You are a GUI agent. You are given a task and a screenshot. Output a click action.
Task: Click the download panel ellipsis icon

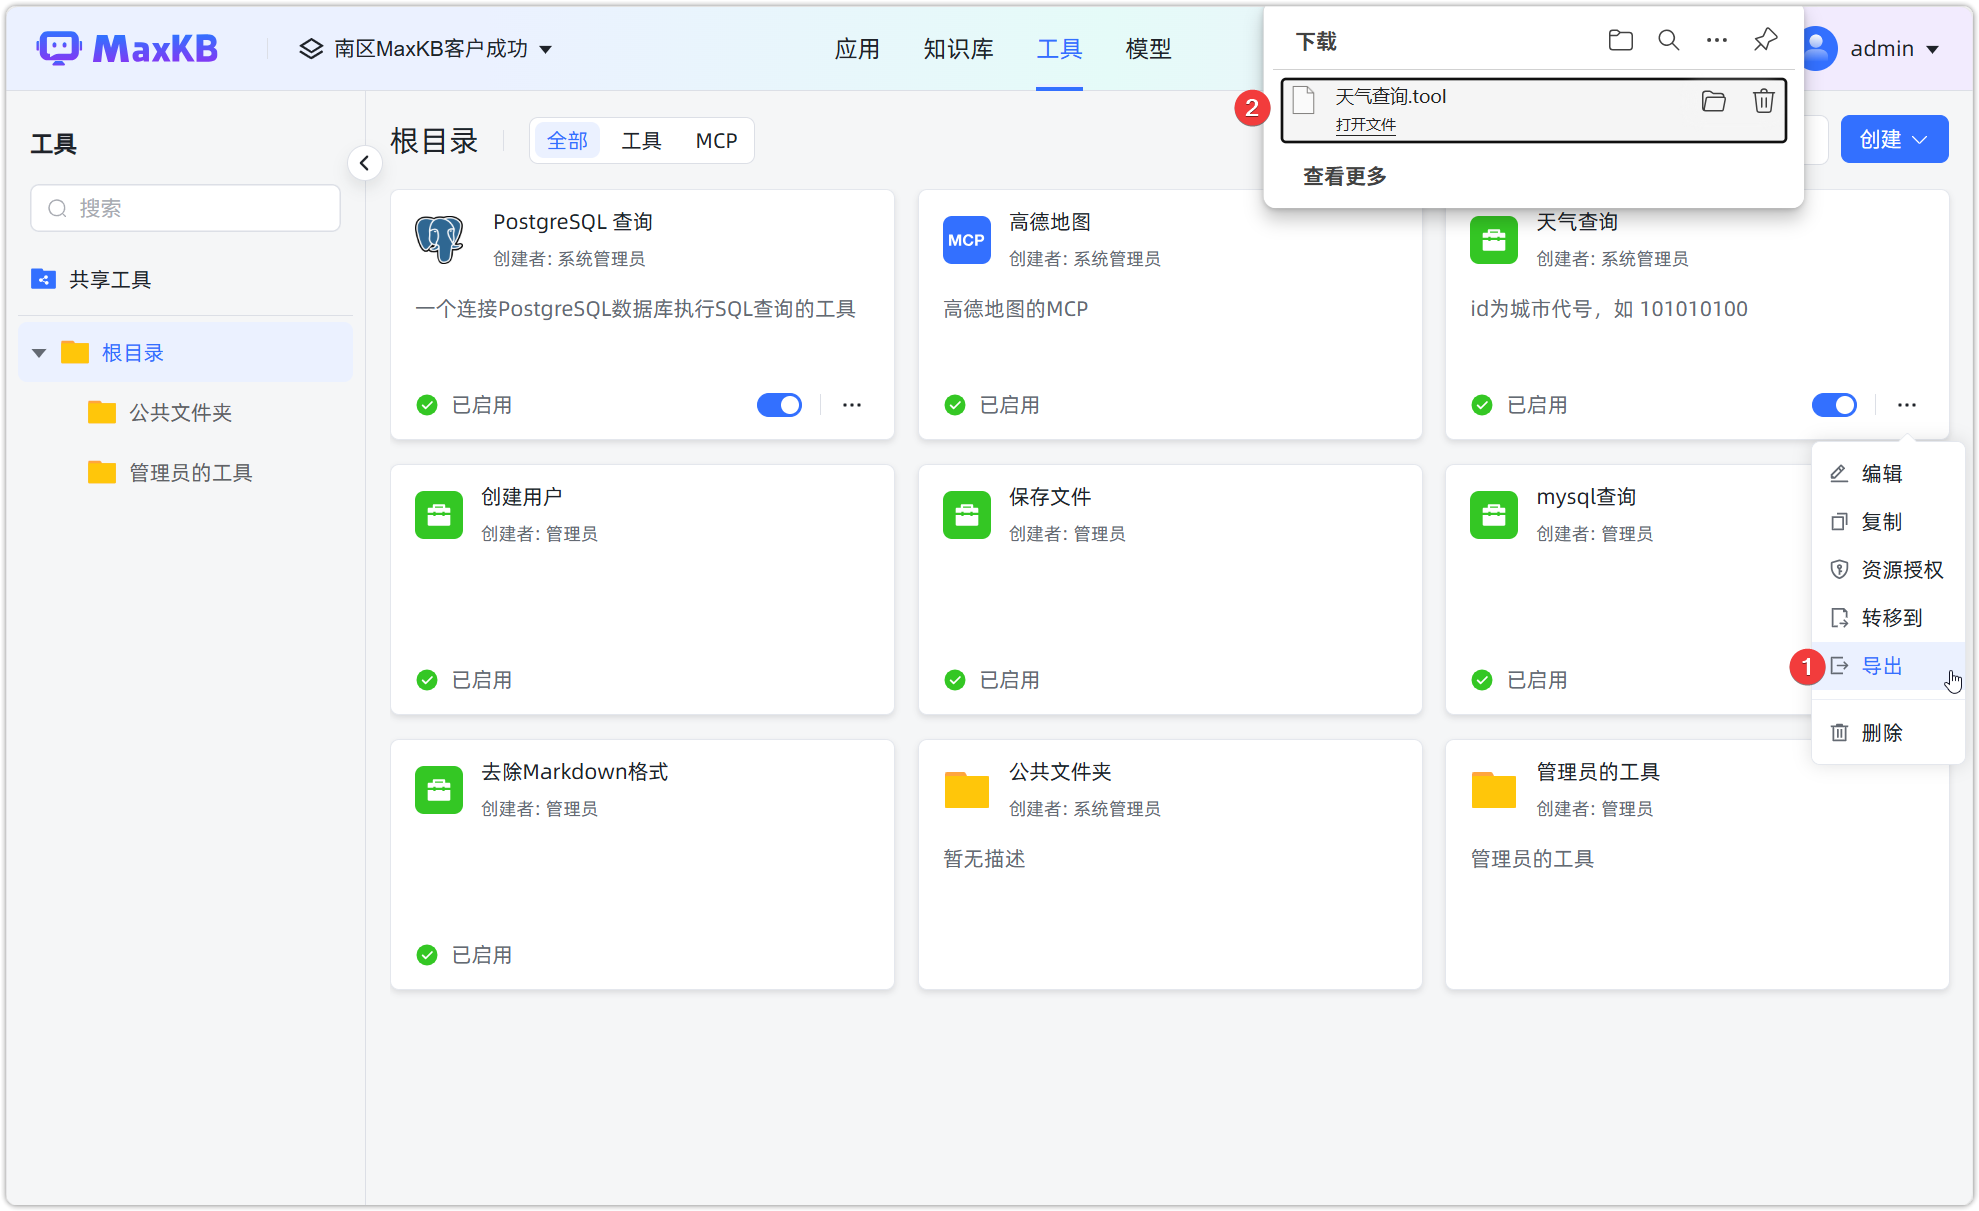[x=1717, y=40]
